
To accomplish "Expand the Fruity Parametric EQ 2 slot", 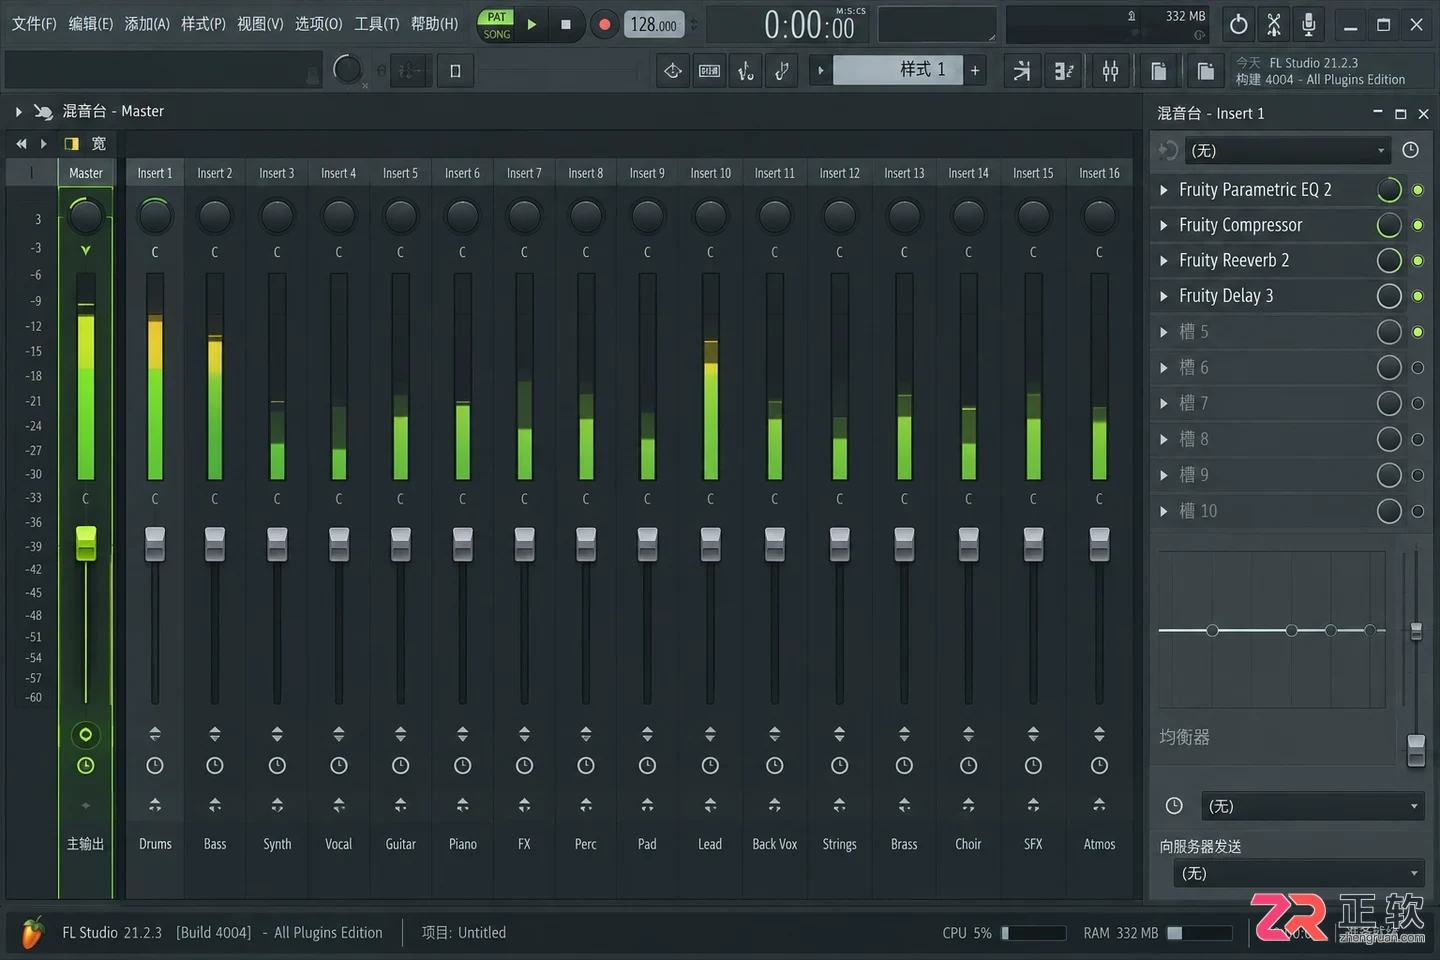I will pos(1163,190).
